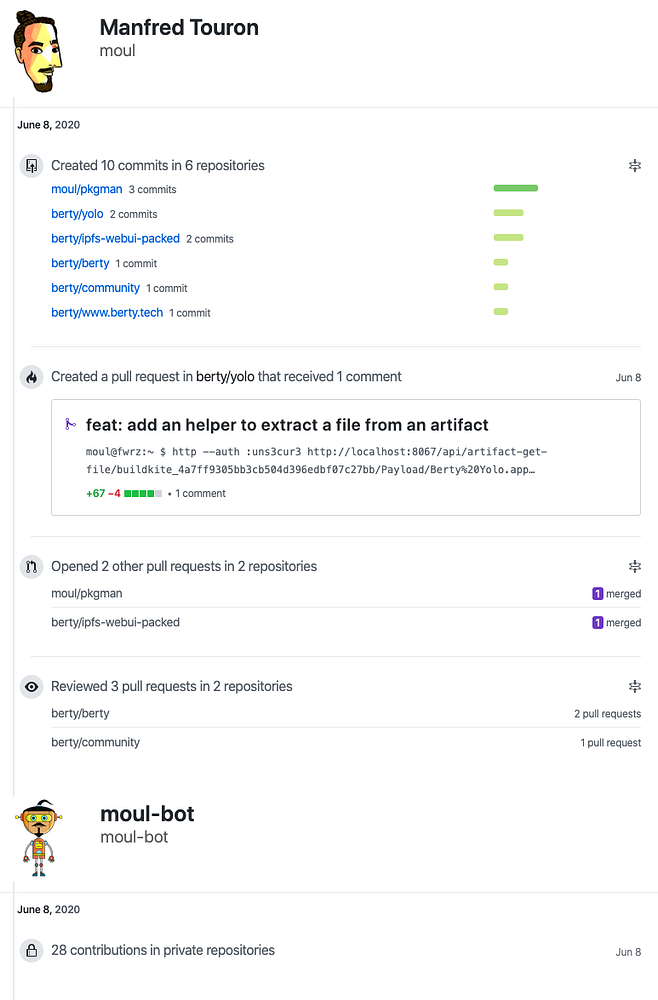Click the lock icon for private contributions
The width and height of the screenshot is (658, 1000).
click(32, 950)
